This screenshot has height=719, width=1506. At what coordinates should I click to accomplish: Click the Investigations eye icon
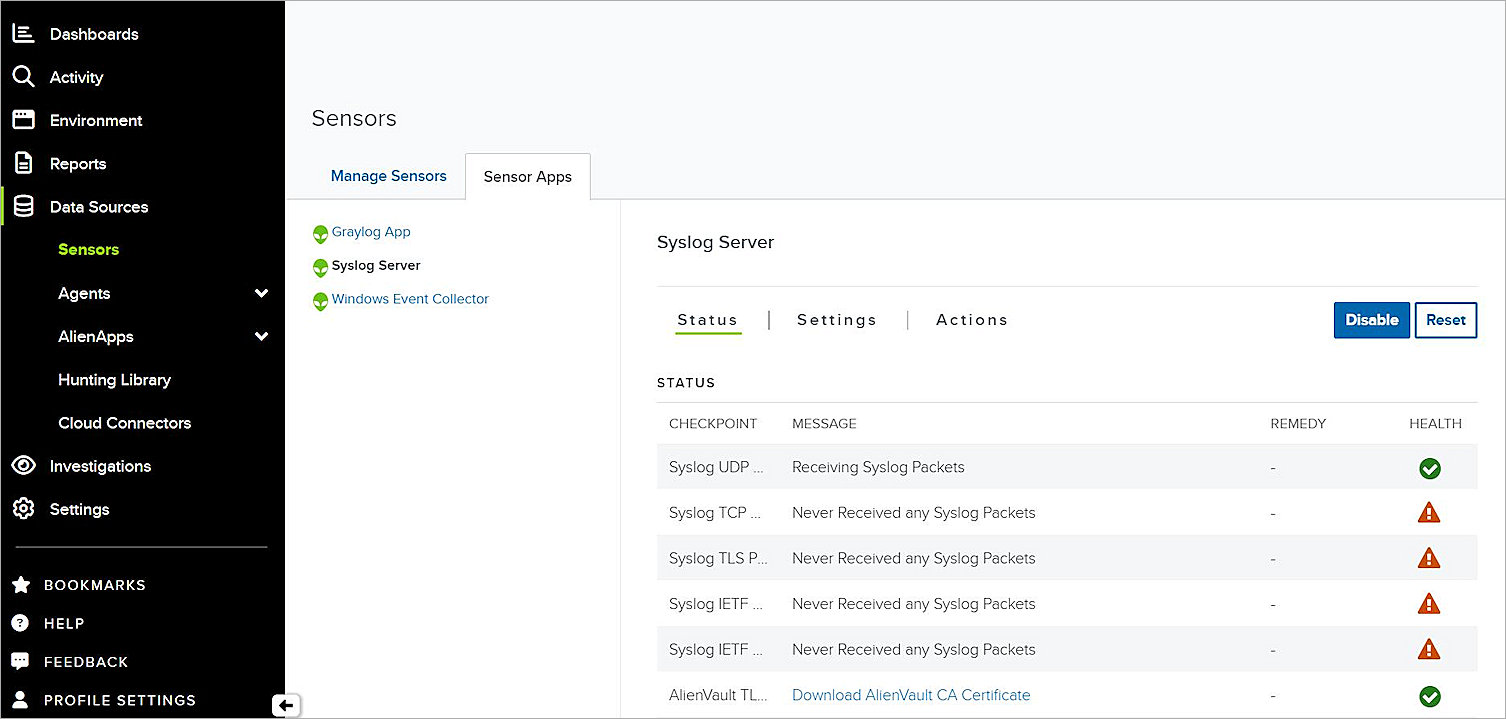[x=24, y=466]
